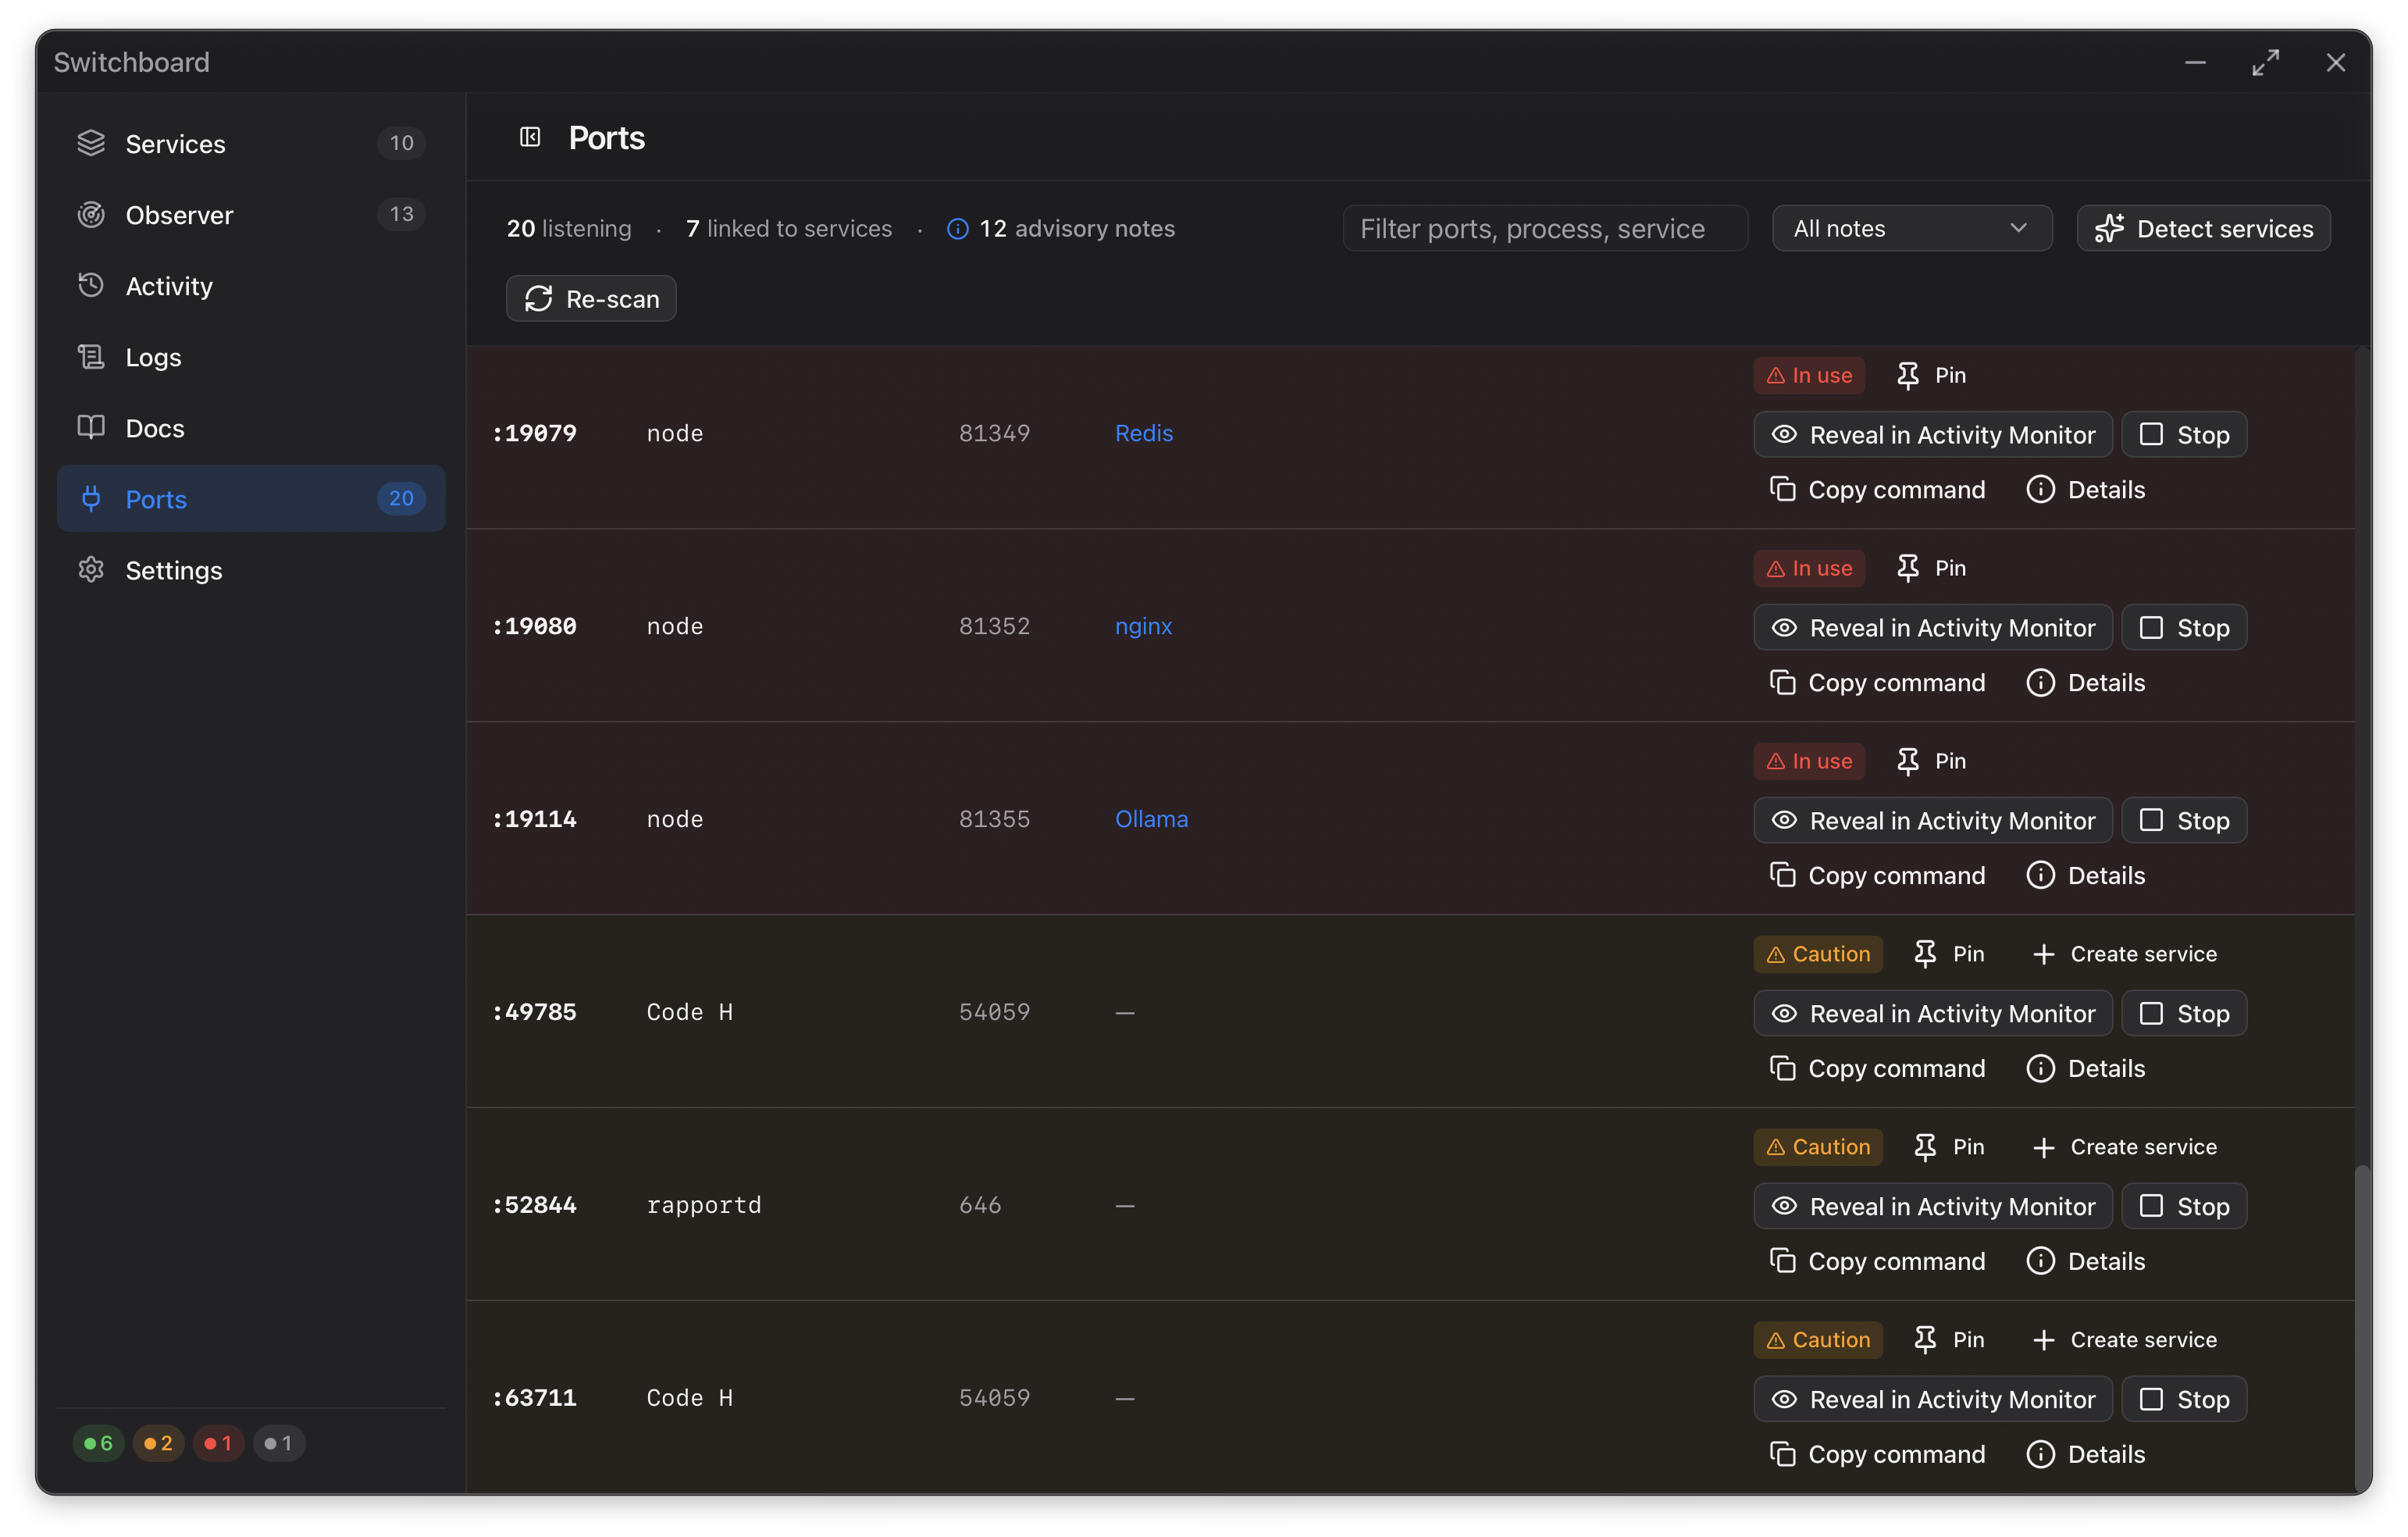Pin port 19080
Screen dimensions: 2408x1537
[x=1931, y=568]
